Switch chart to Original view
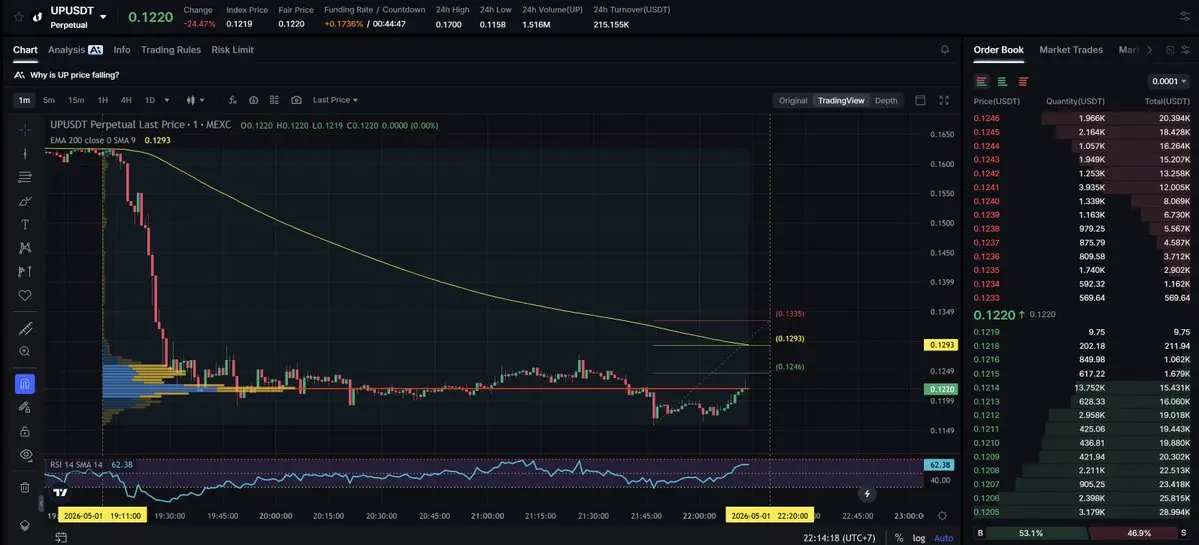 click(x=793, y=100)
